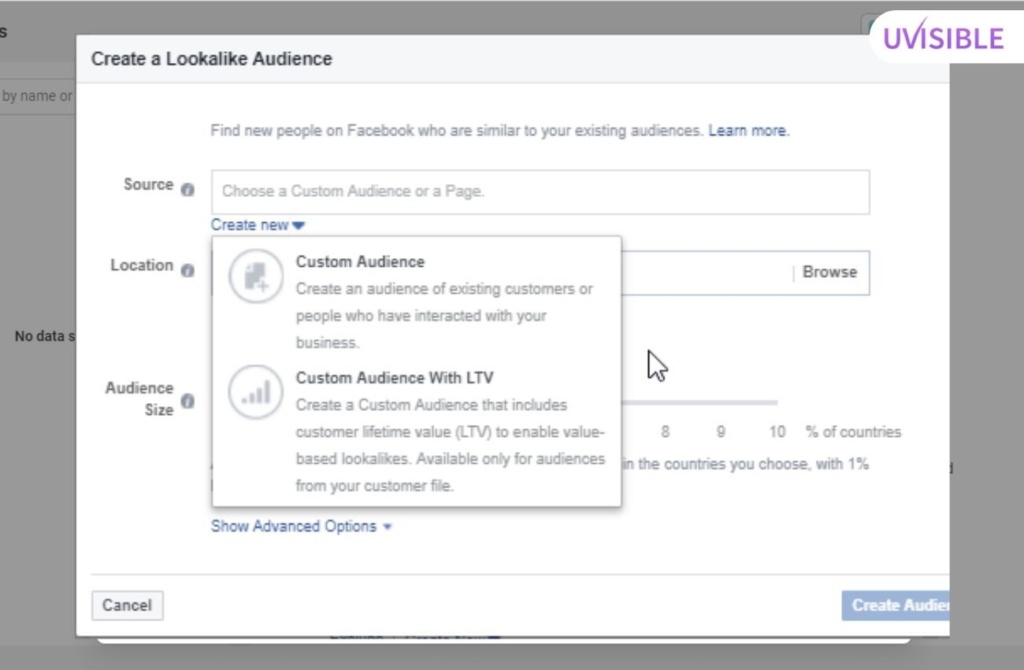This screenshot has height=670, width=1024.
Task: Expand Show Advanced Options
Action: click(301, 526)
